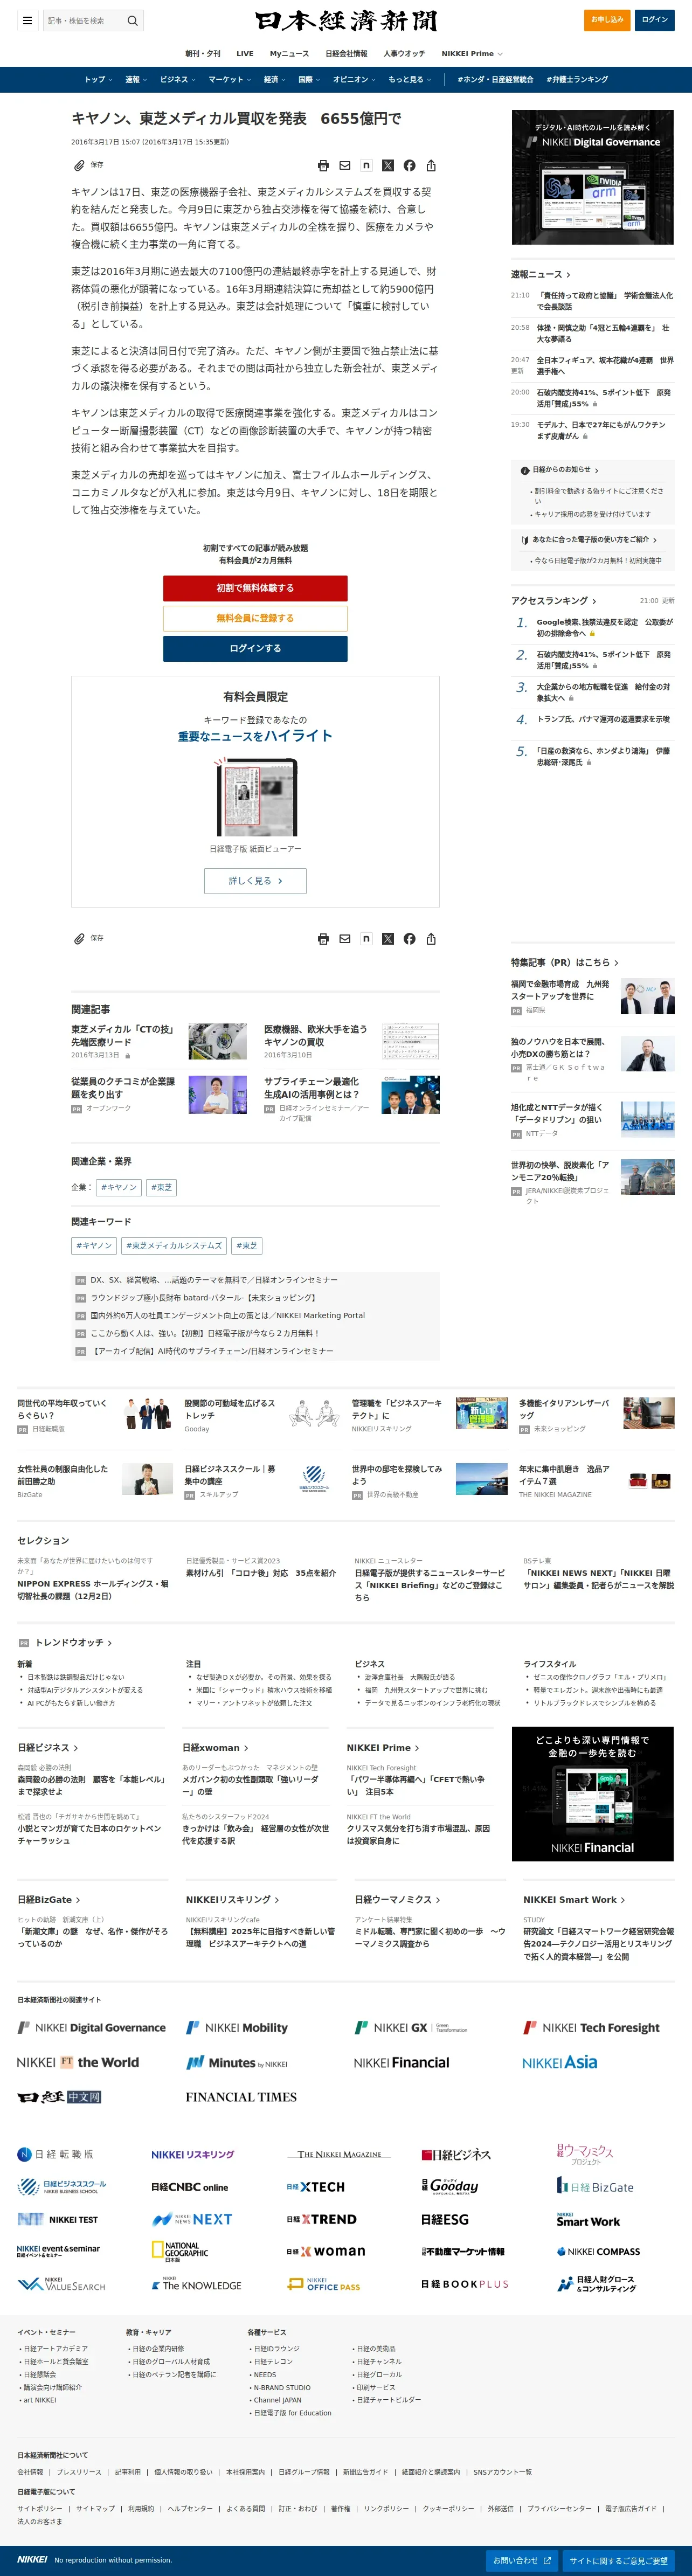692x2576 pixels.
Task: Open article 東芝メディカル「CTの技」先端医療リード
Action: pyautogui.click(x=122, y=1035)
